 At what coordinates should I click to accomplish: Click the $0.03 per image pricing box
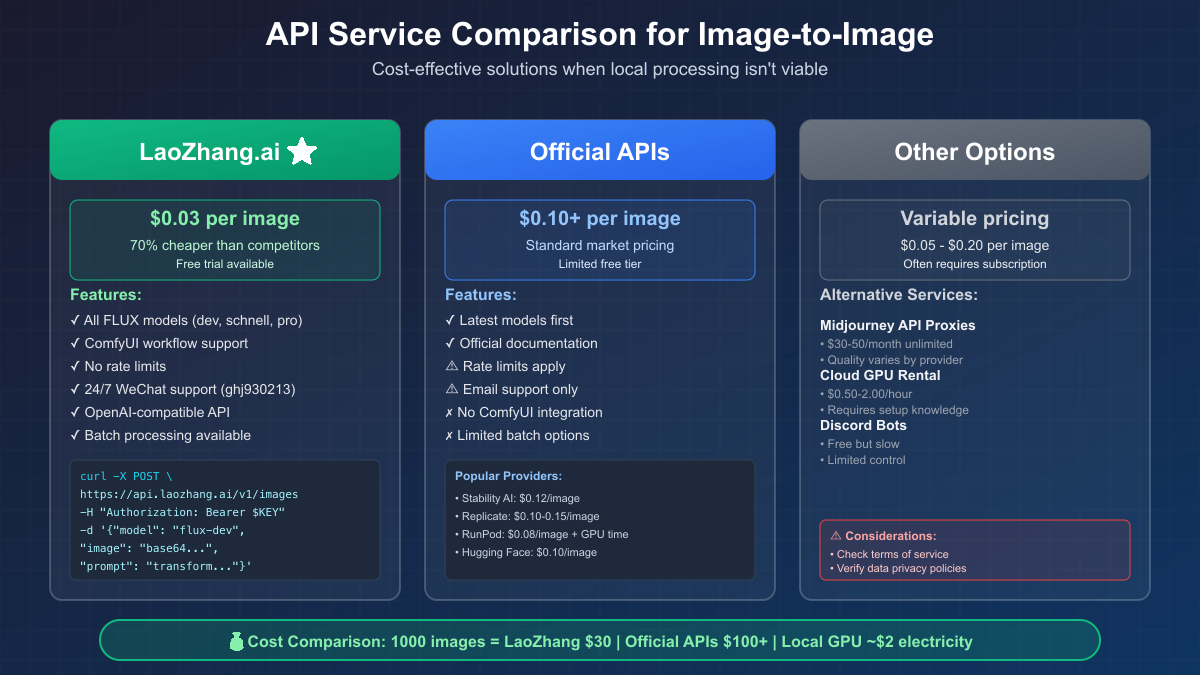click(225, 240)
